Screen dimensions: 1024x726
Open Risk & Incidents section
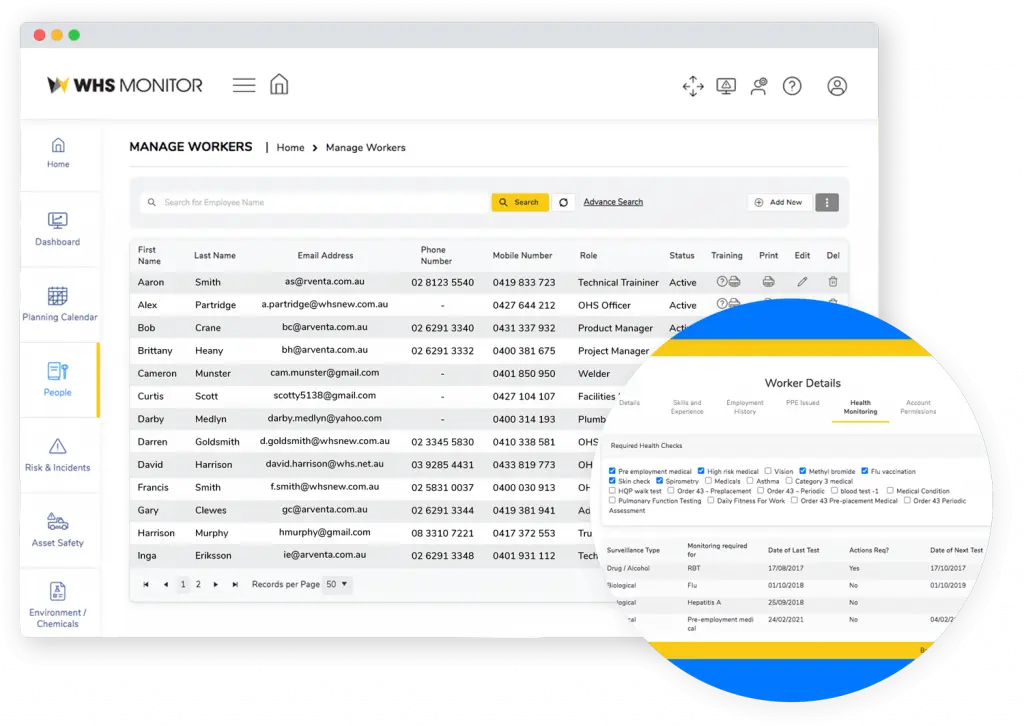[x=57, y=454]
